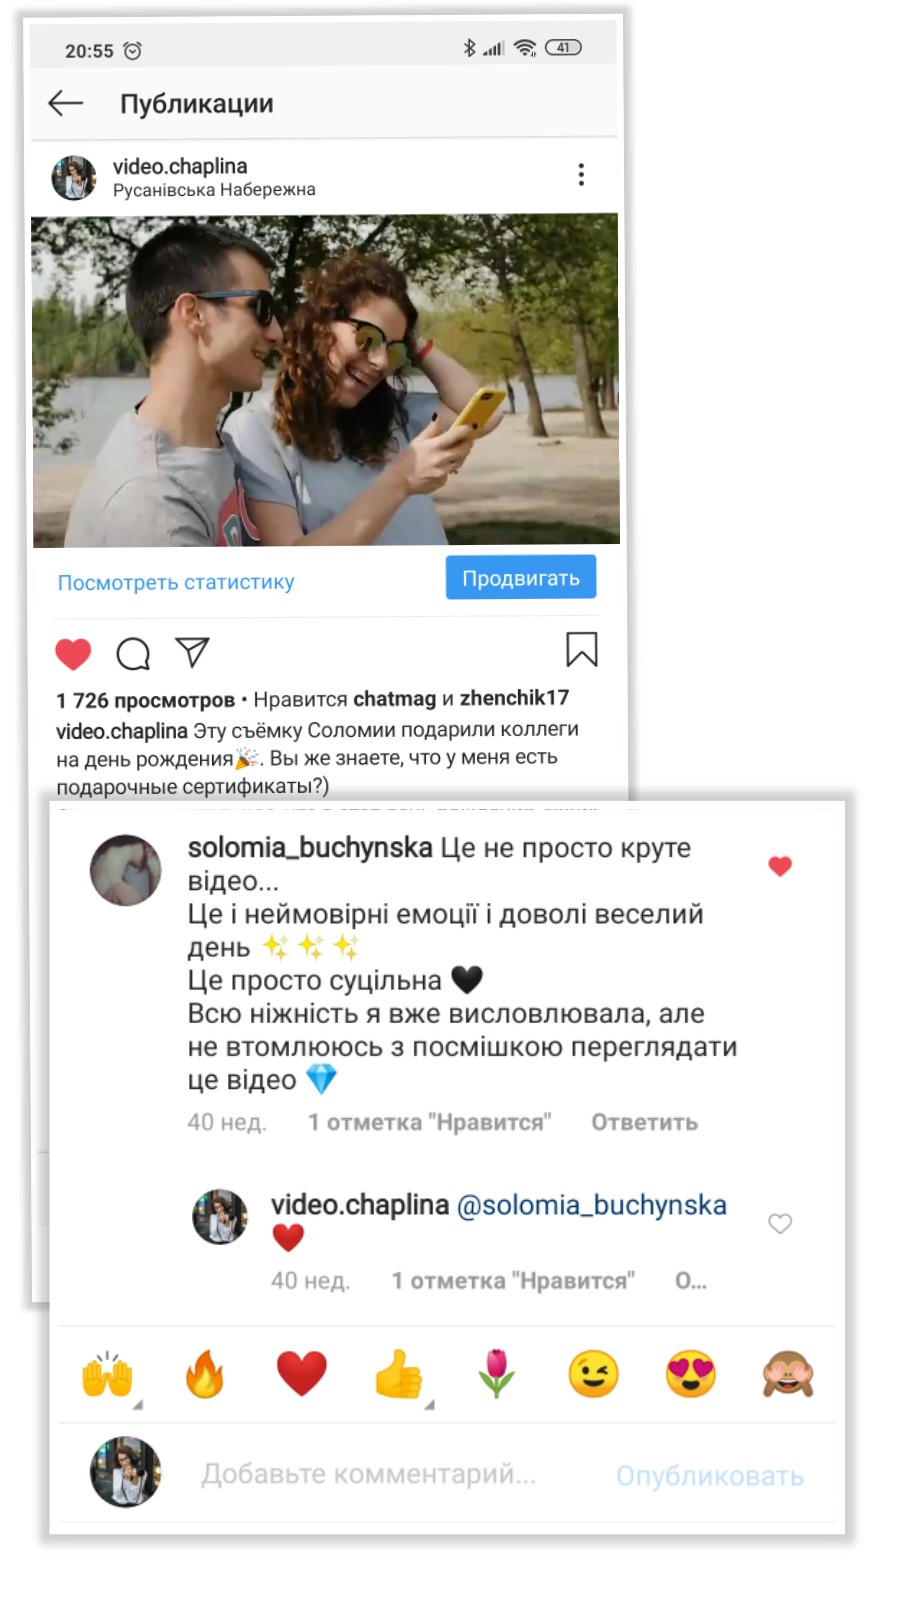Open the @solomia_buchynska mention link
This screenshot has height=1600, width=900.
click(591, 1205)
